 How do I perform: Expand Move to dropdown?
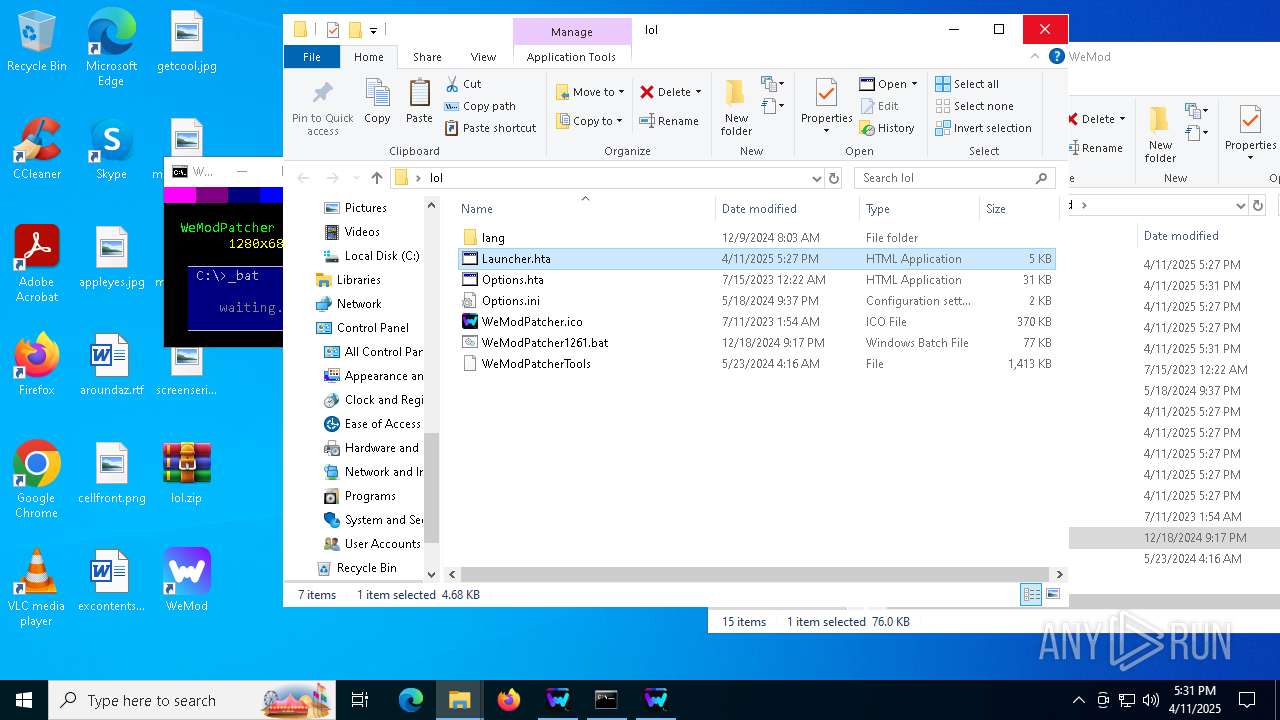coord(621,92)
